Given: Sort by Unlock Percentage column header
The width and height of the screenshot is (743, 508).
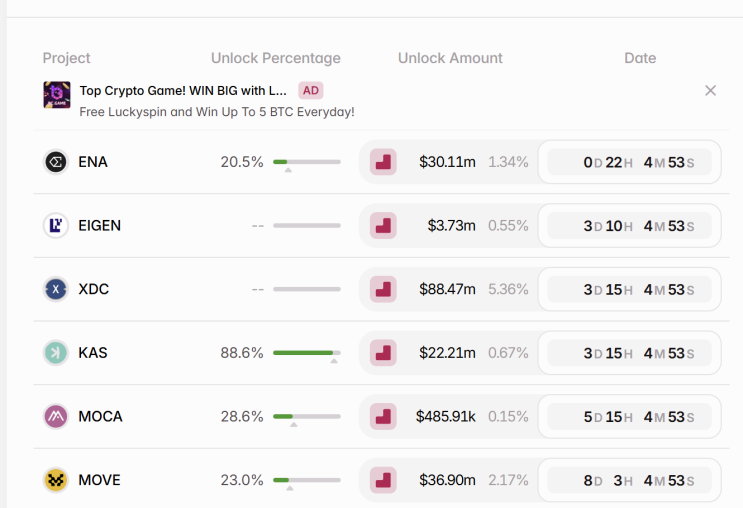Looking at the screenshot, I should tap(276, 58).
